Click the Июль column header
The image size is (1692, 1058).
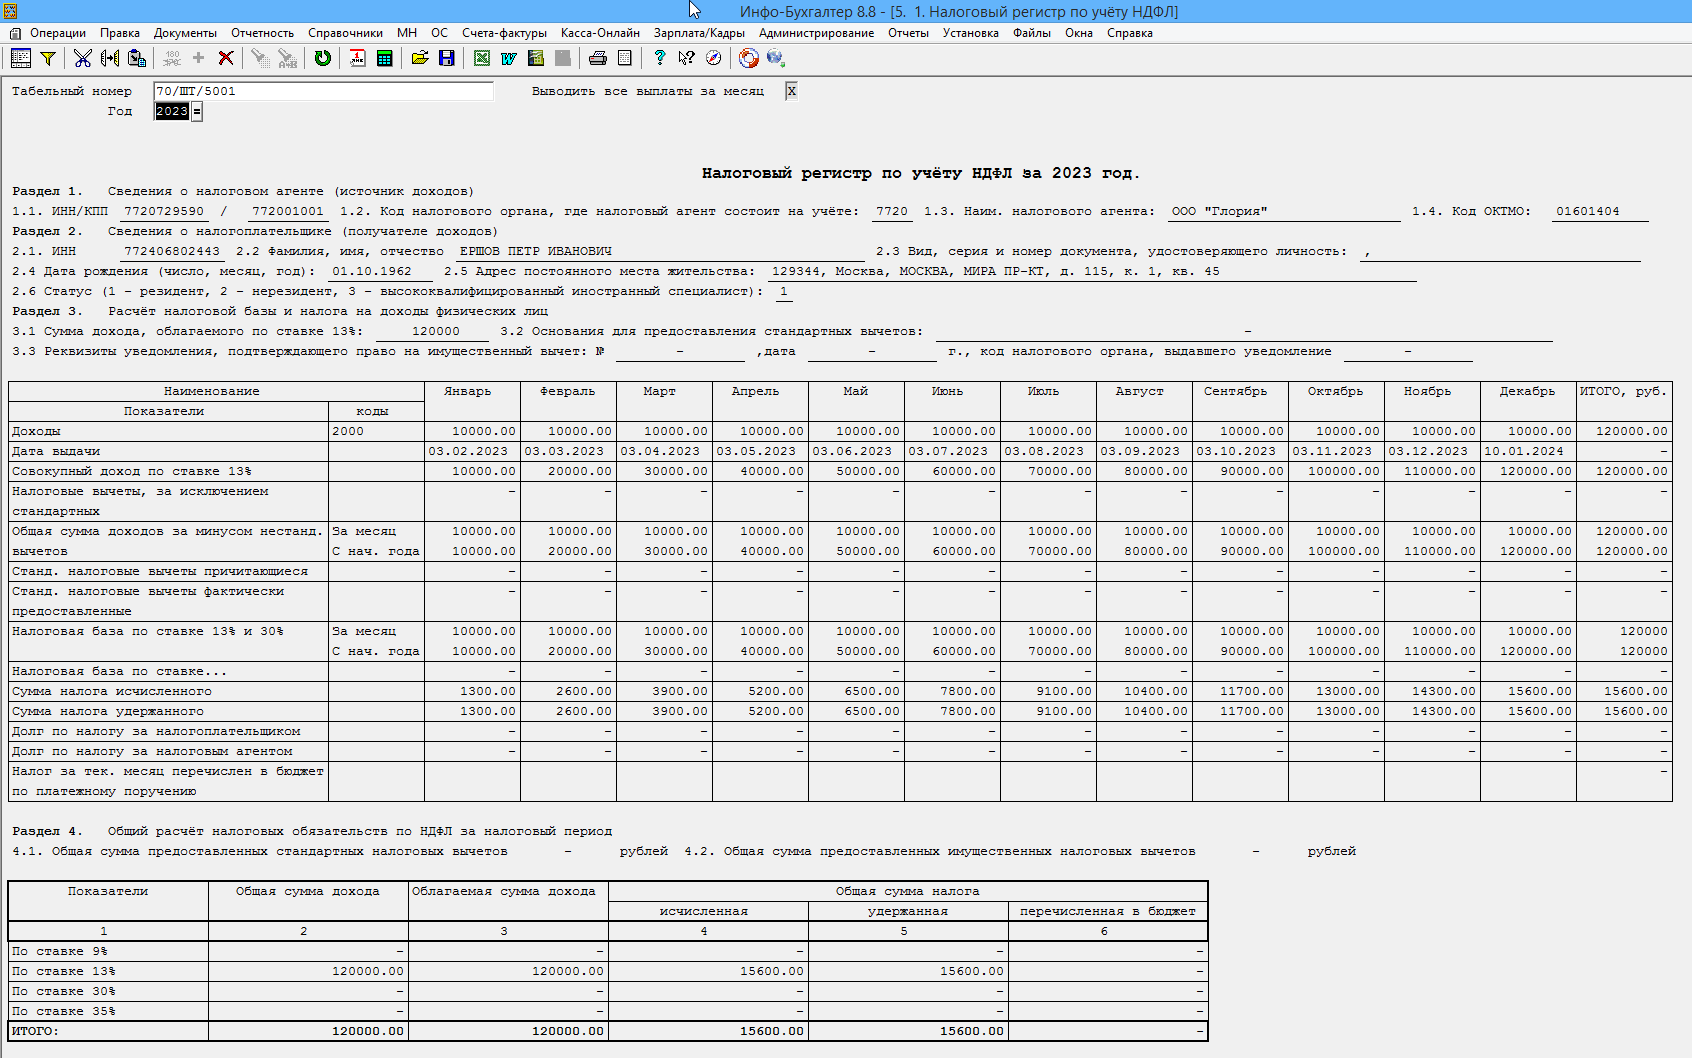(x=1043, y=391)
